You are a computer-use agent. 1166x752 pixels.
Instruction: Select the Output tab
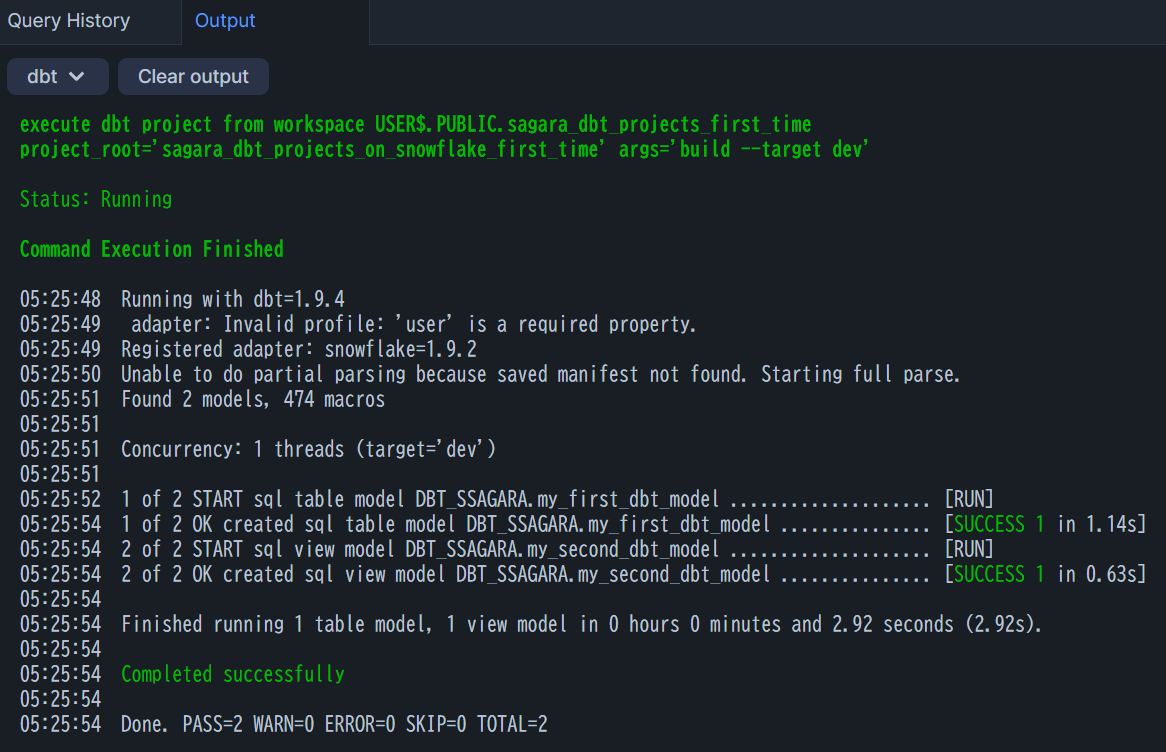click(x=225, y=21)
